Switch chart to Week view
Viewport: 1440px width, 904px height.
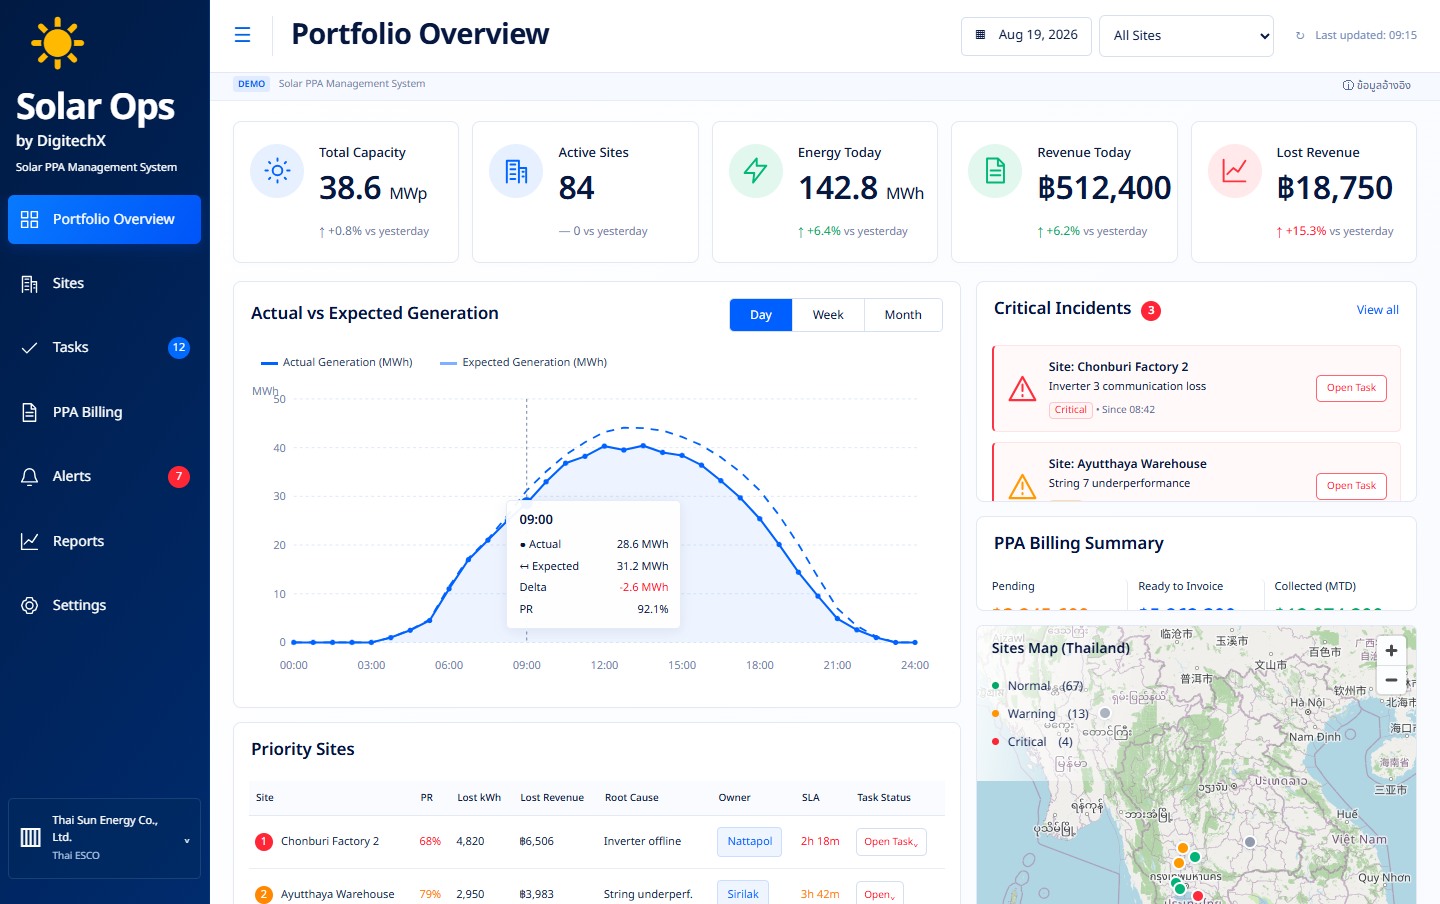click(828, 315)
